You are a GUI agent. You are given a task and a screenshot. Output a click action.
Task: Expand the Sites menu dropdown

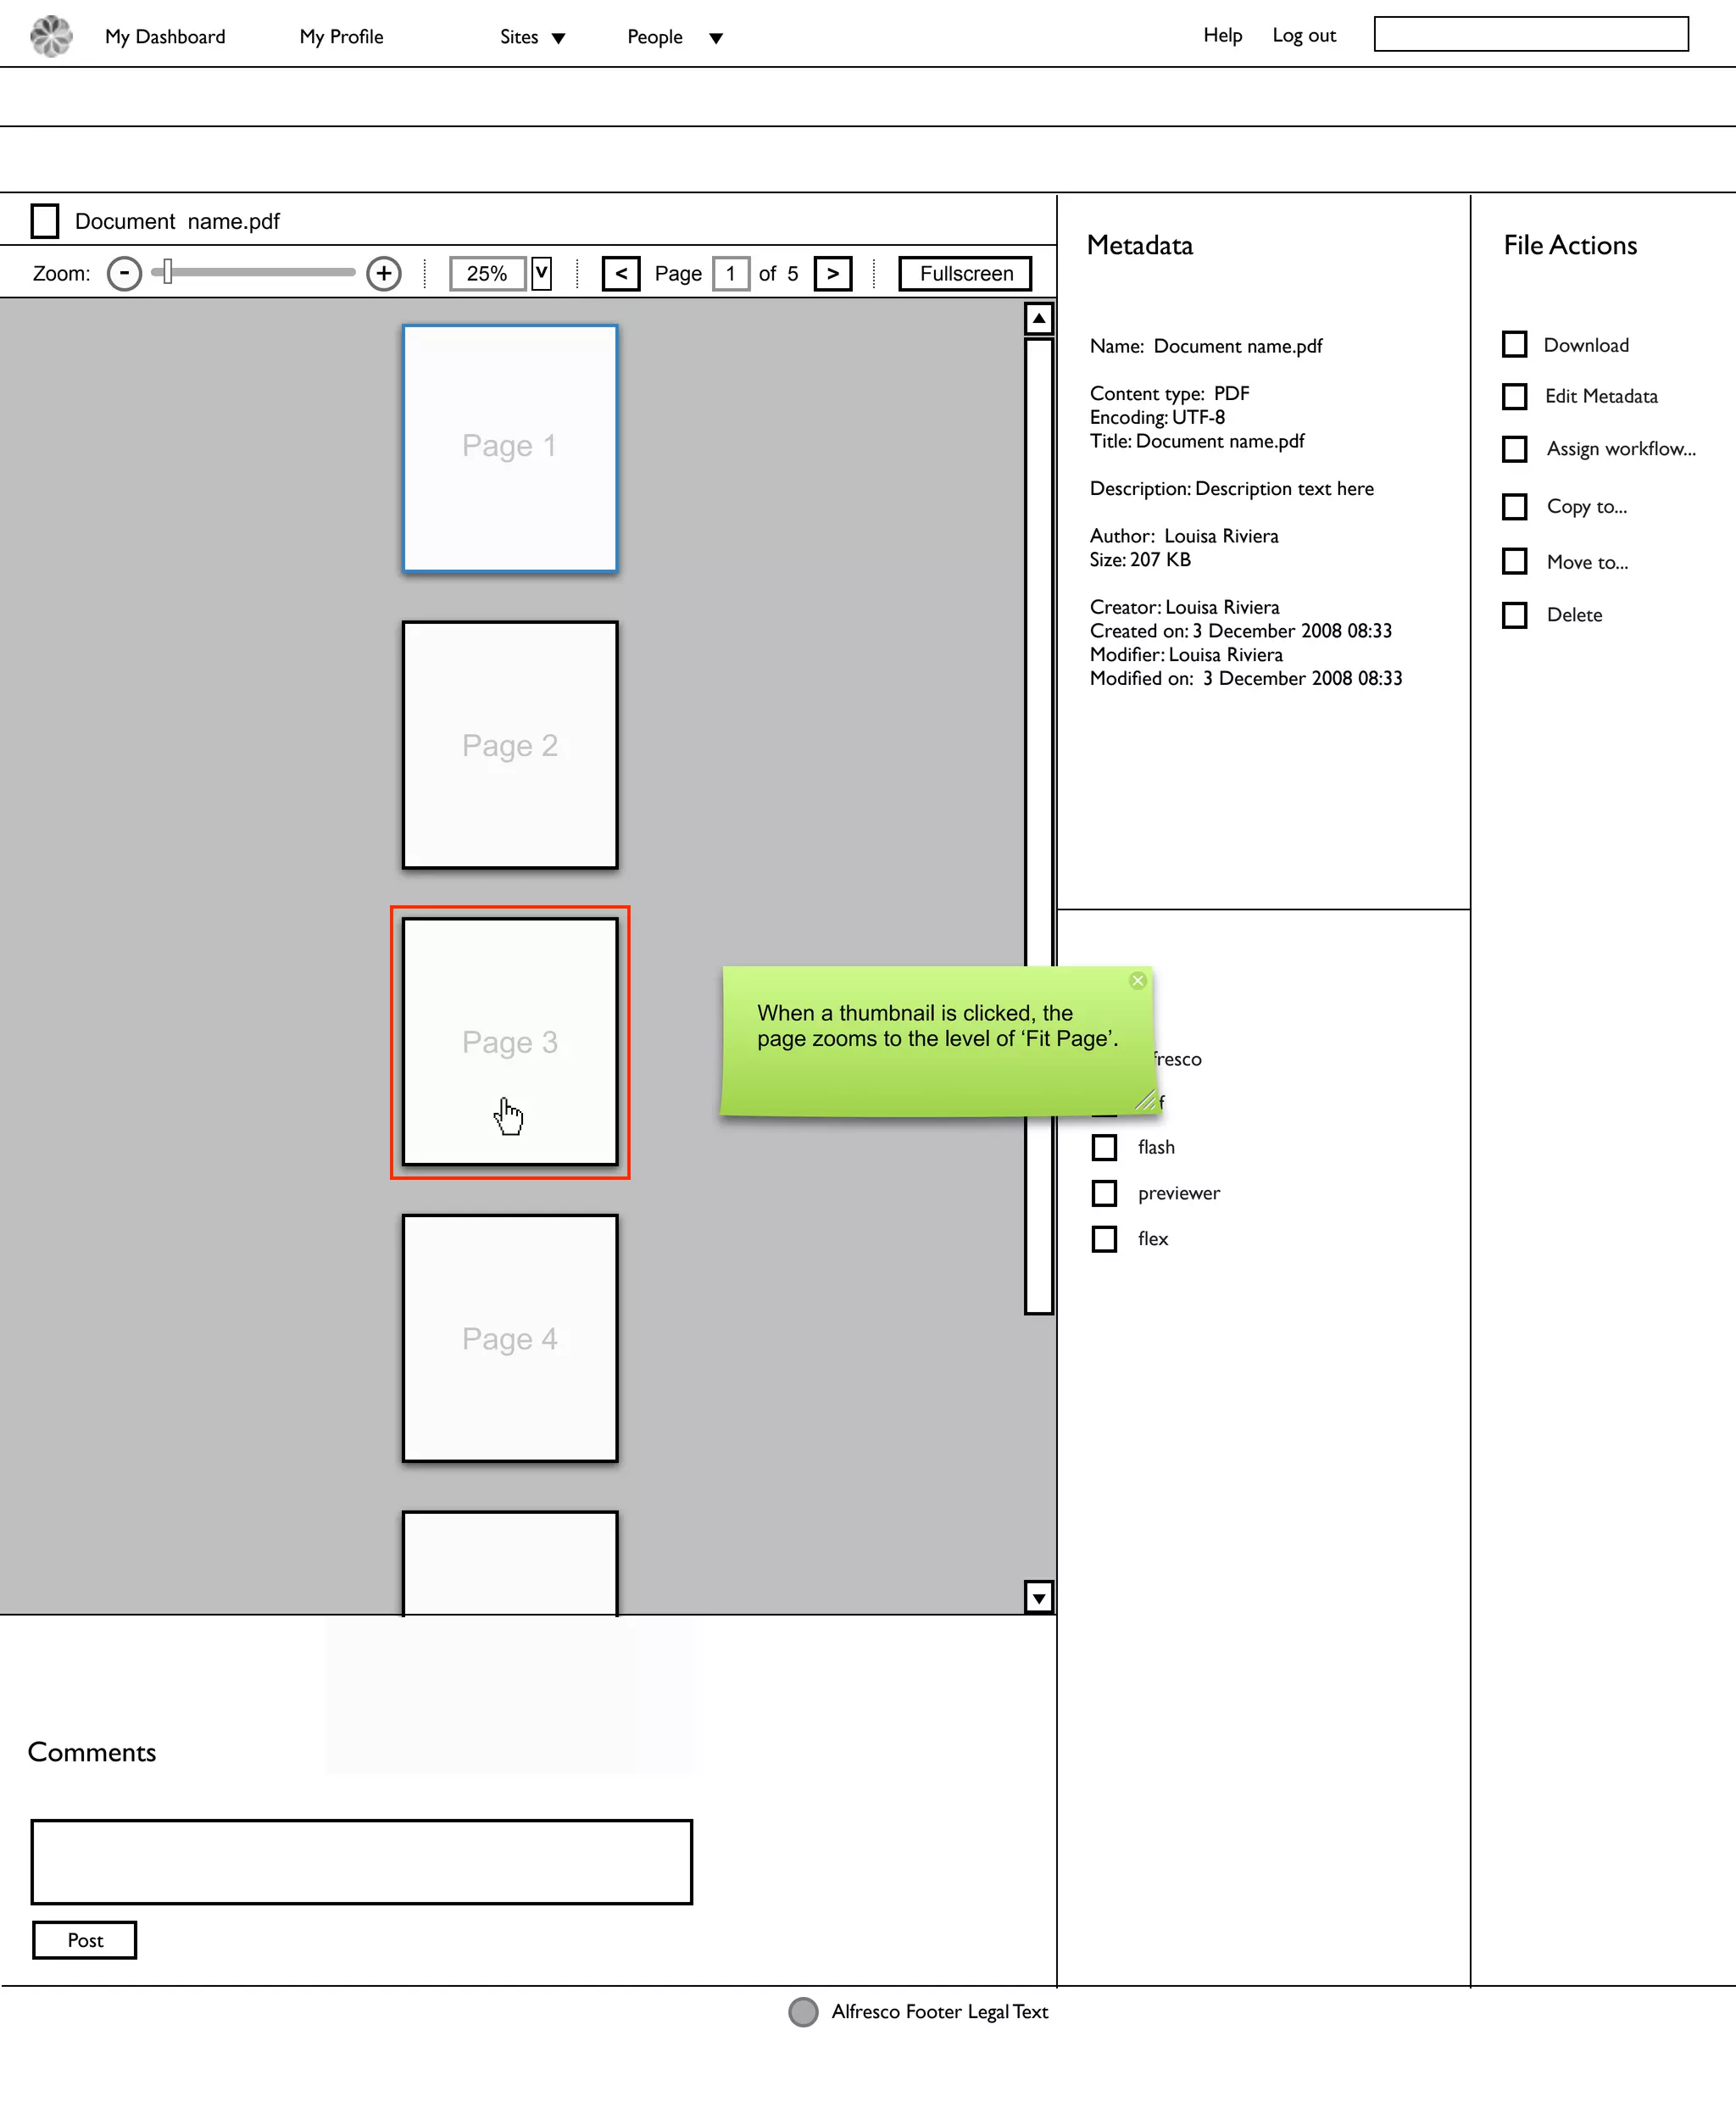click(559, 39)
